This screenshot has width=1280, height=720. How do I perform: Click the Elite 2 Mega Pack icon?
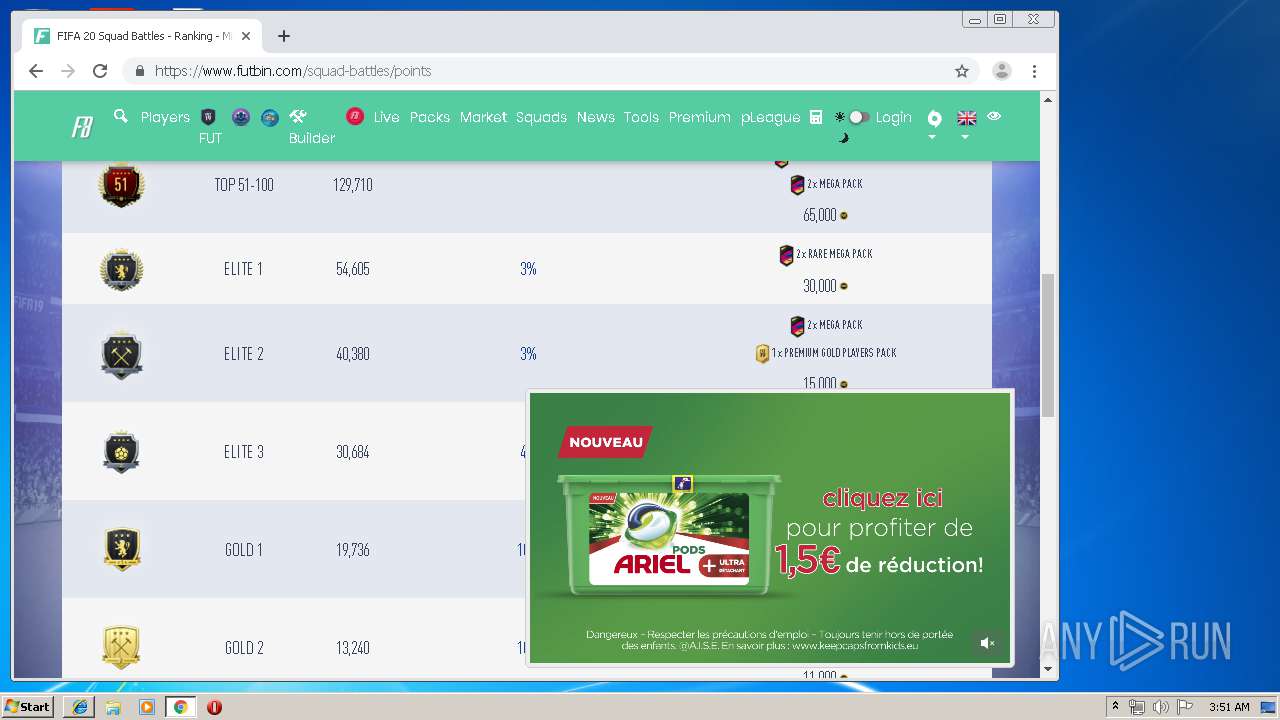797,326
